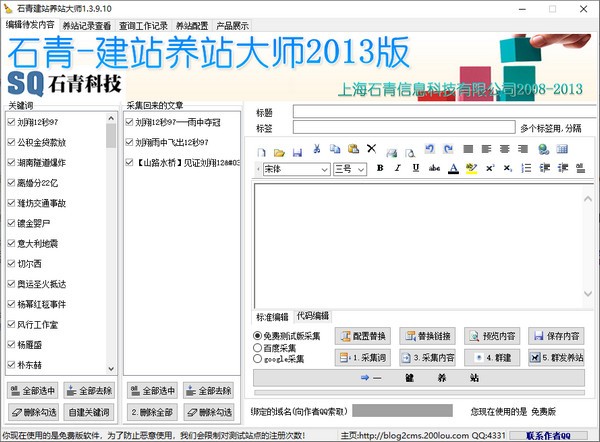The height and width of the screenshot is (442, 600).
Task: Toggle underline formatting
Action: pos(416,168)
